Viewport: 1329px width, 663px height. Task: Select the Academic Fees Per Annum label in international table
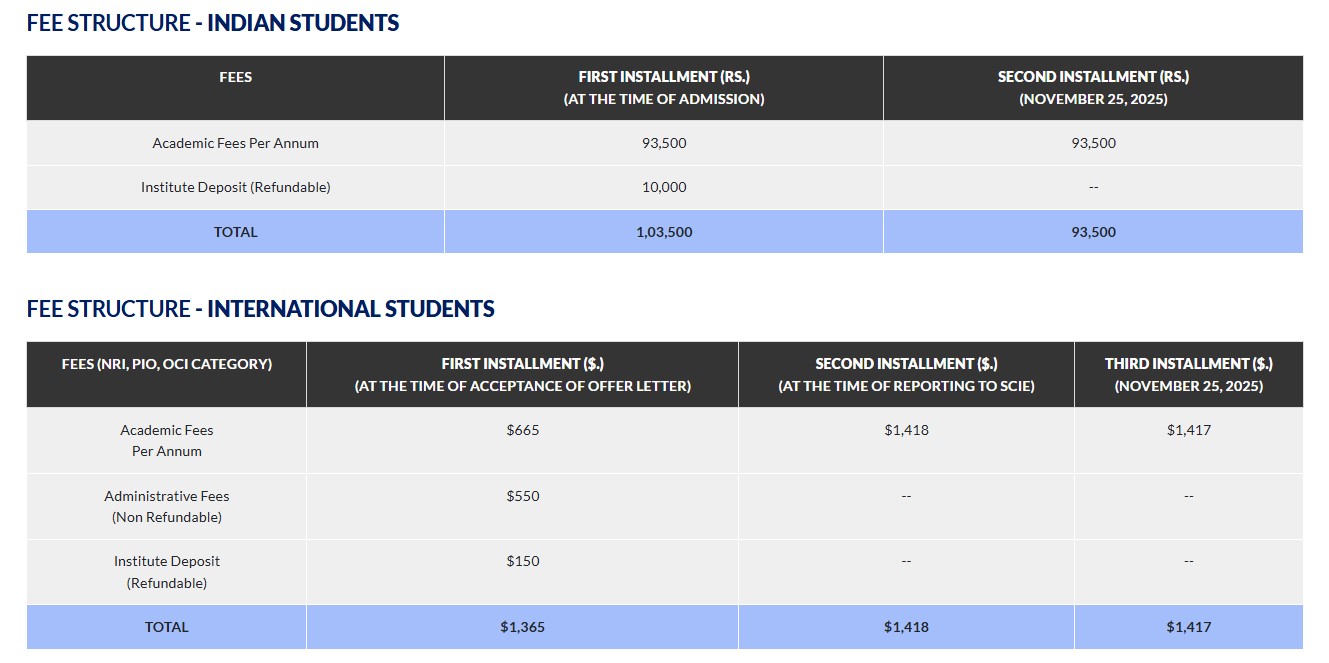tap(167, 440)
